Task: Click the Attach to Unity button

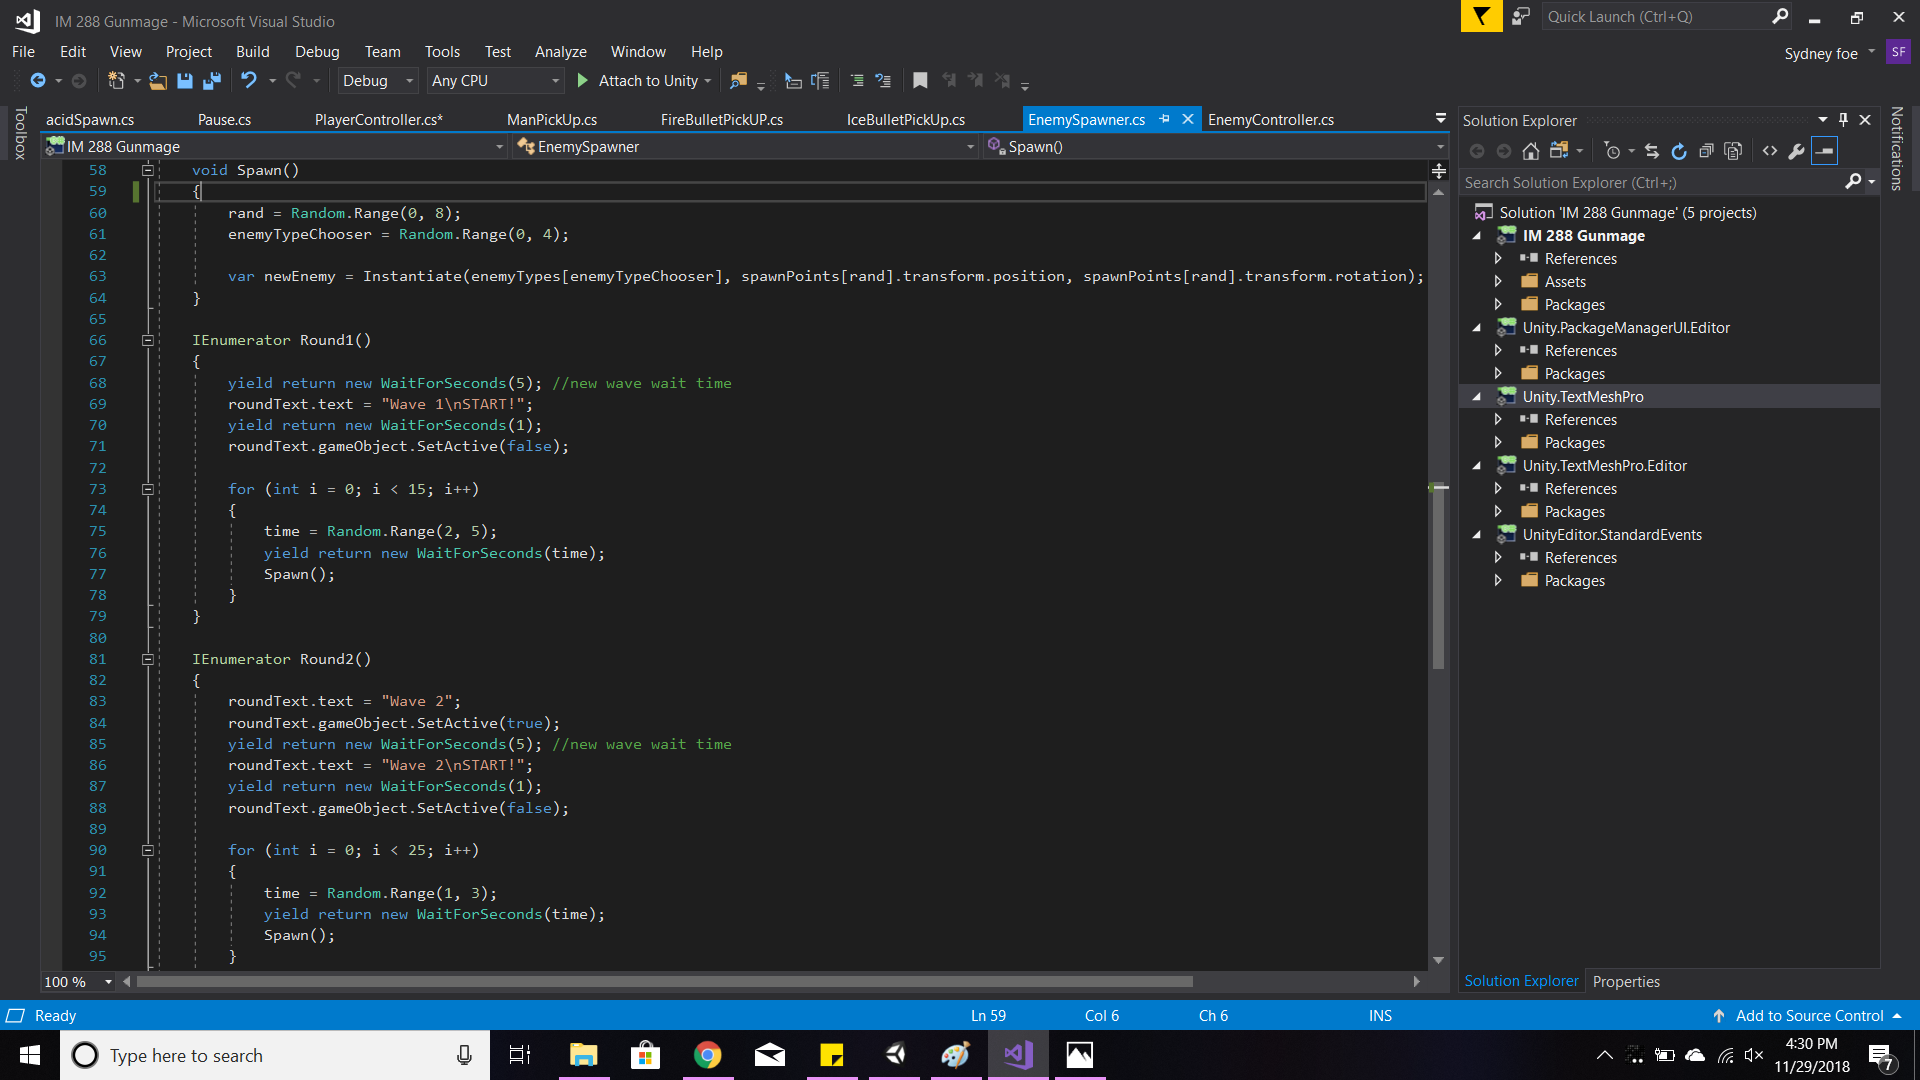Action: (644, 81)
